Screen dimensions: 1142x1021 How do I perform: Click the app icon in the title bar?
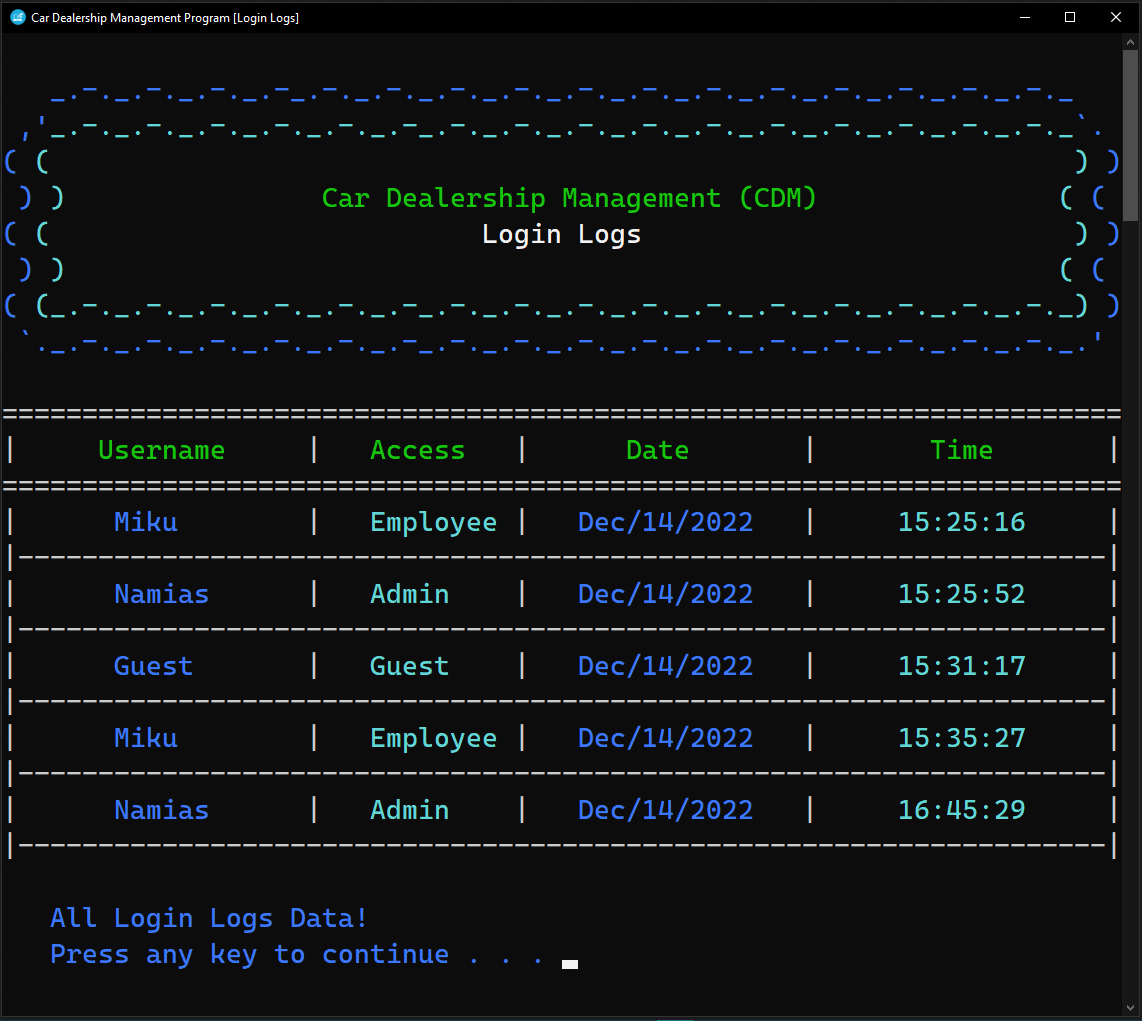(x=17, y=17)
